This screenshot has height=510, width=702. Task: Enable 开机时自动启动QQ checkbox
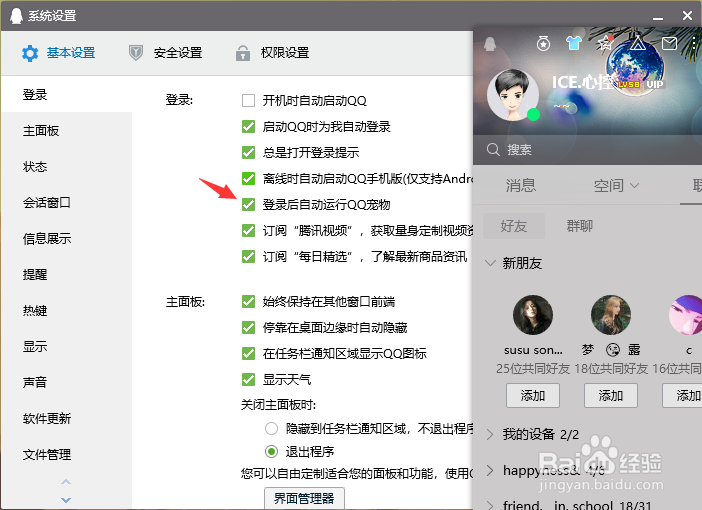coord(248,100)
